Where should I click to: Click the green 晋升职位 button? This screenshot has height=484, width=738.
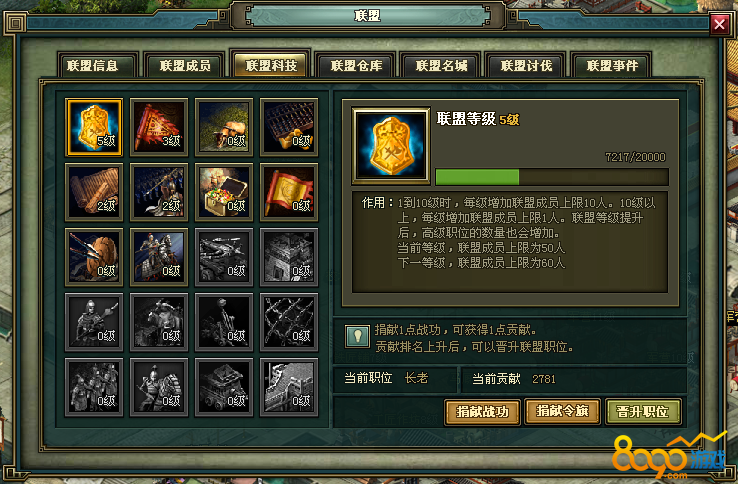pyautogui.click(x=643, y=412)
